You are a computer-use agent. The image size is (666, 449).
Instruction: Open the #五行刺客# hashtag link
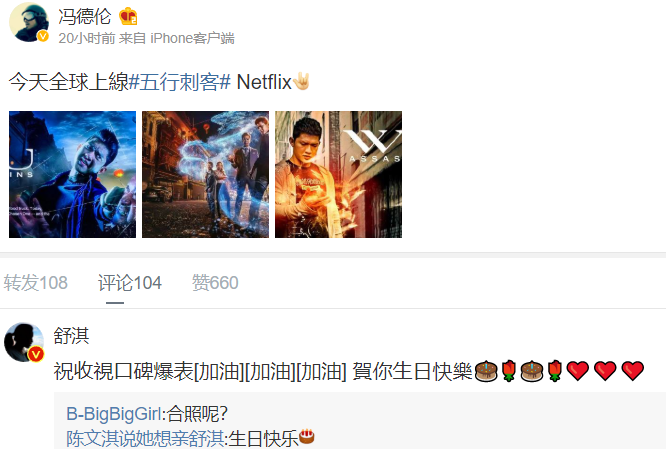pos(180,82)
